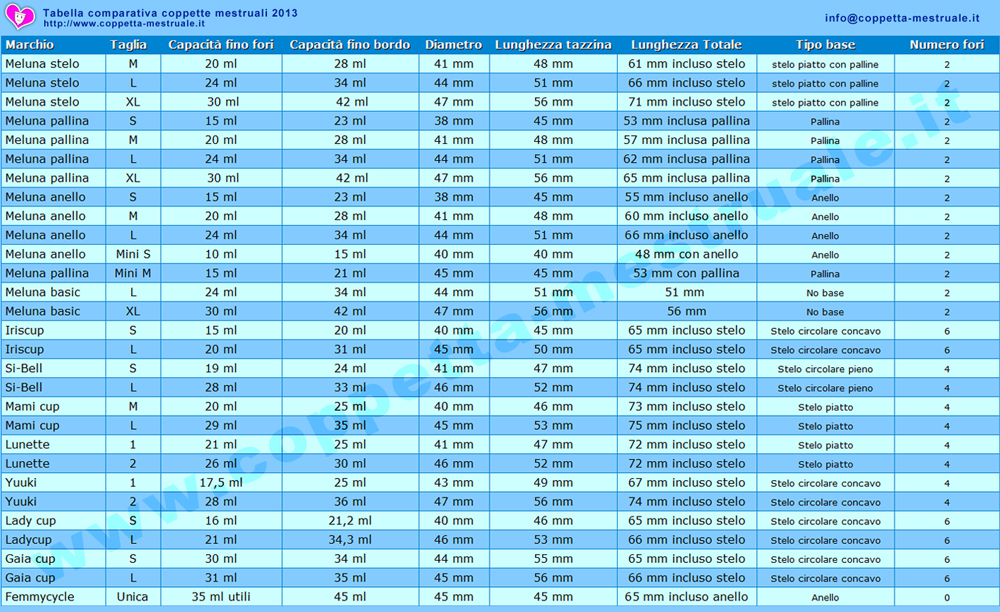This screenshot has width=1000, height=612.
Task: Click 'Lady cup' row name
Action: tap(31, 521)
